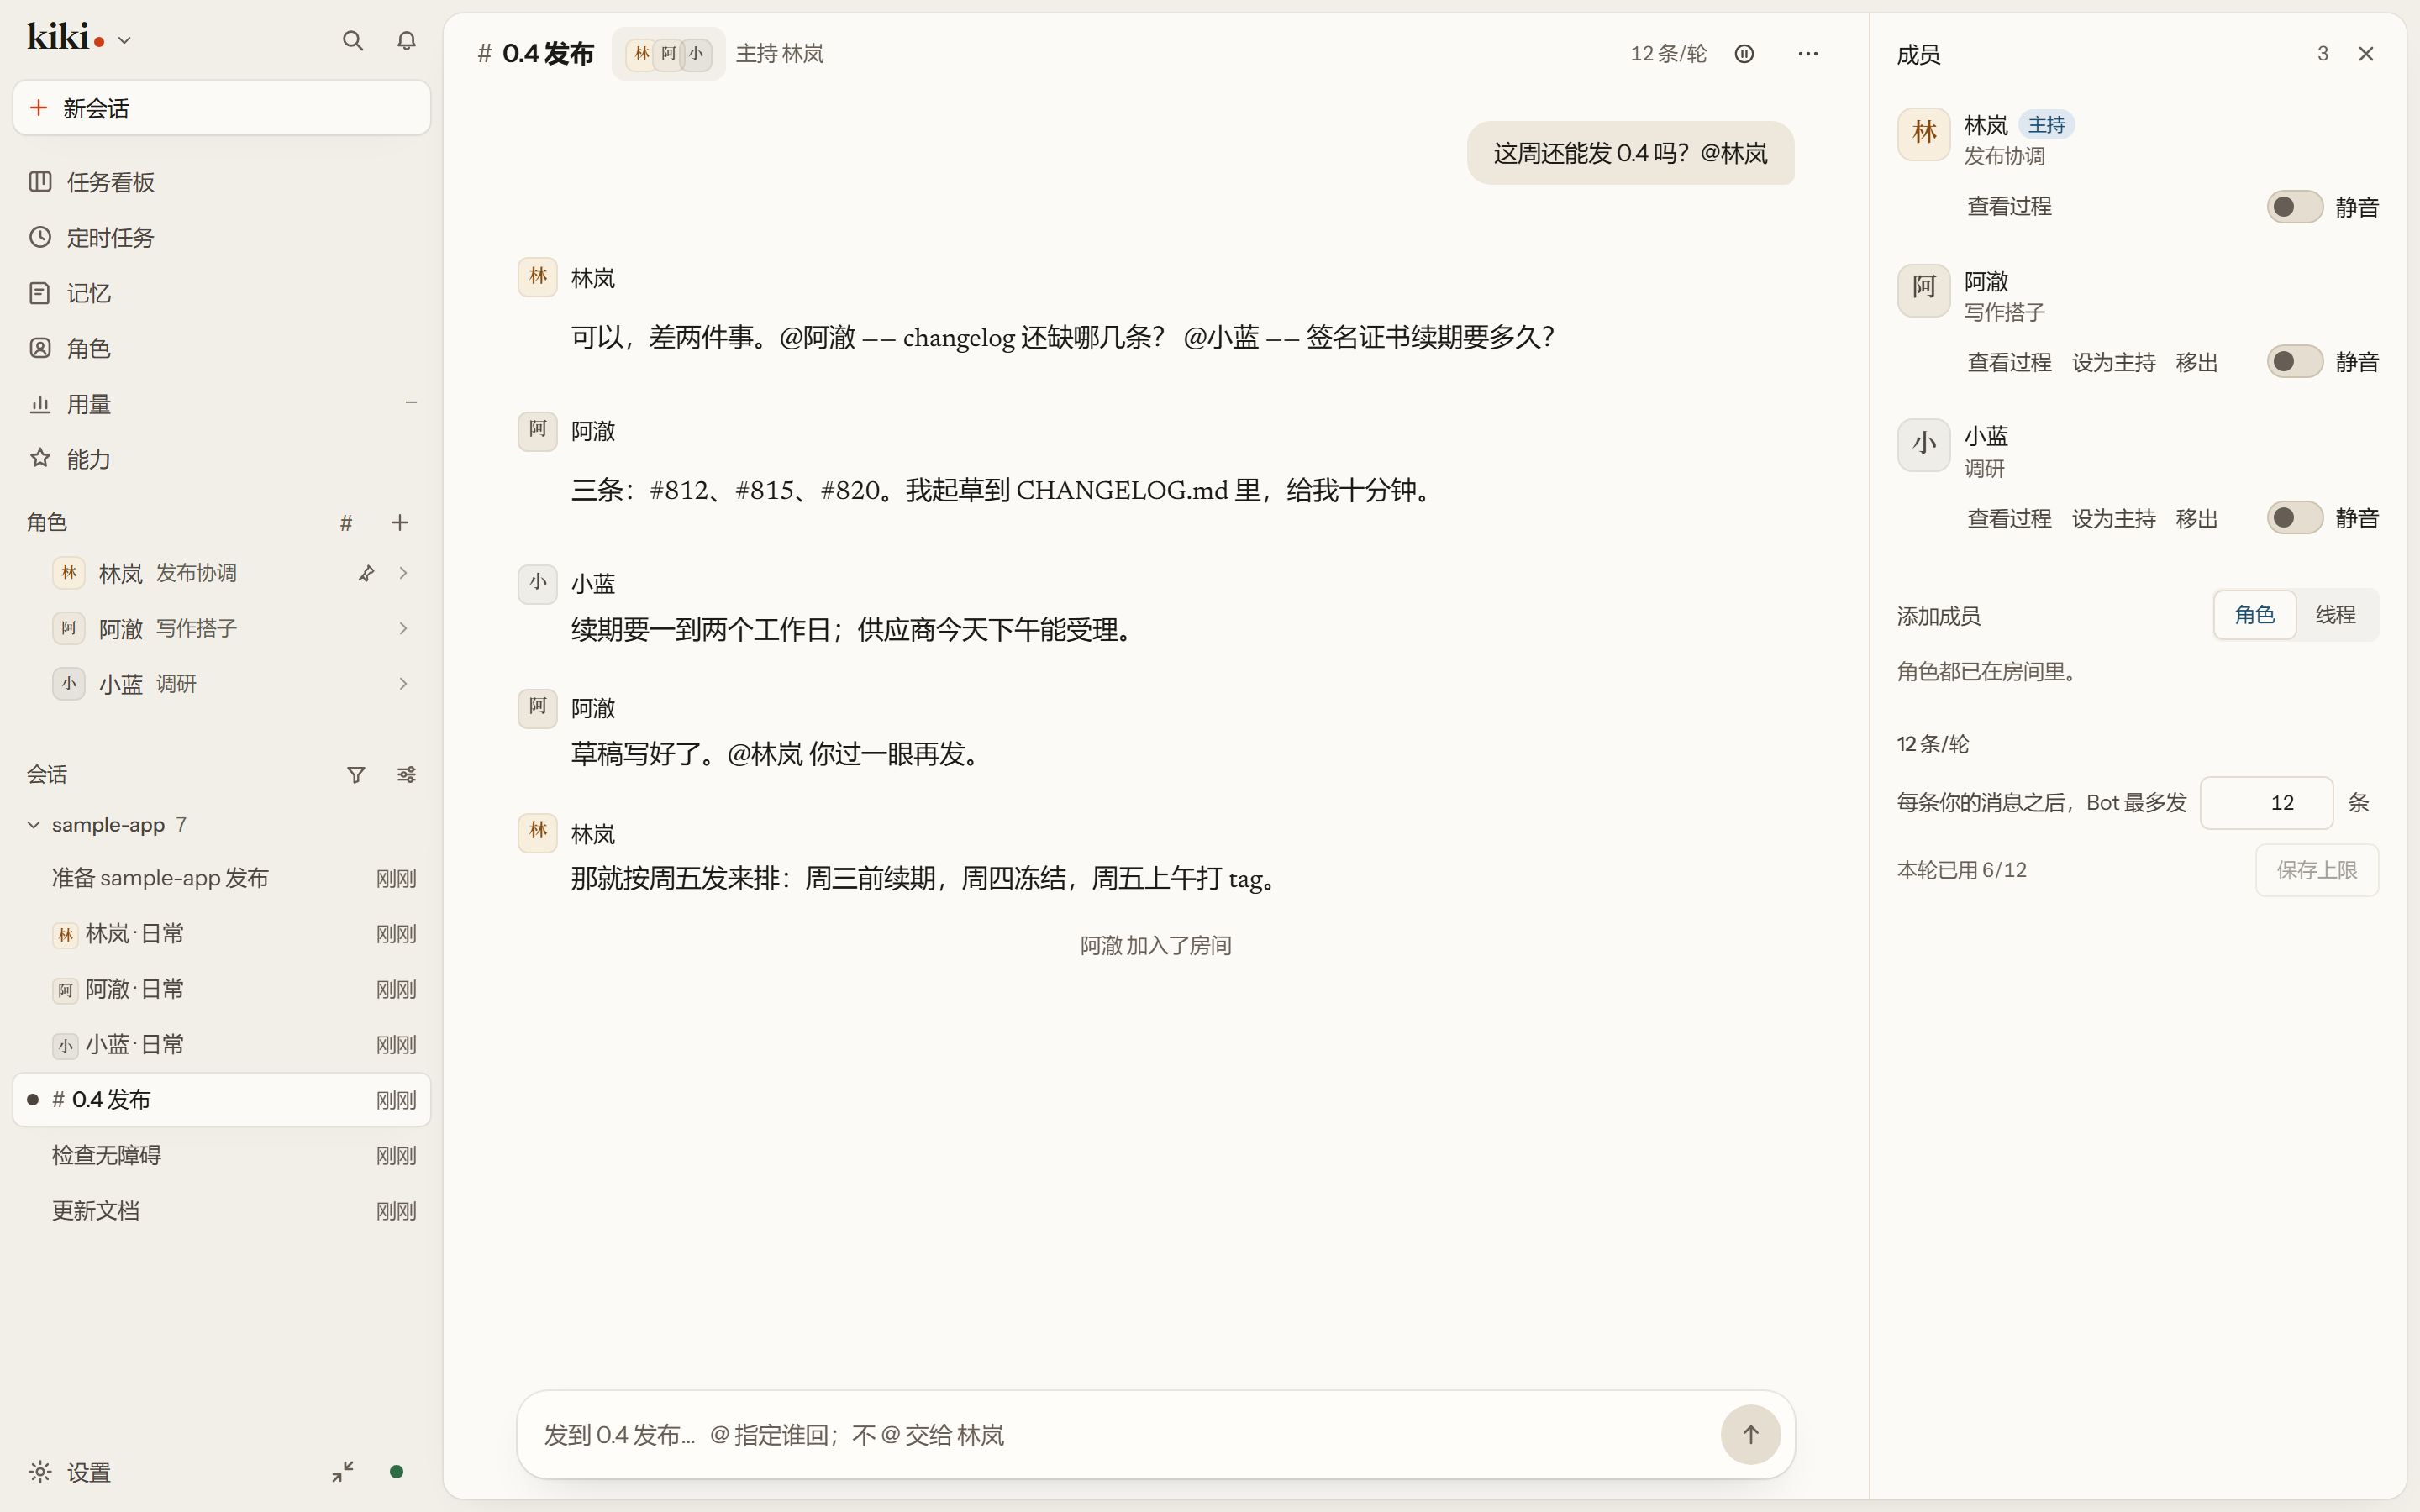Screen dimensions: 2420x1512
Task: Select 小蓝 调研 in the role list
Action: click(221, 684)
